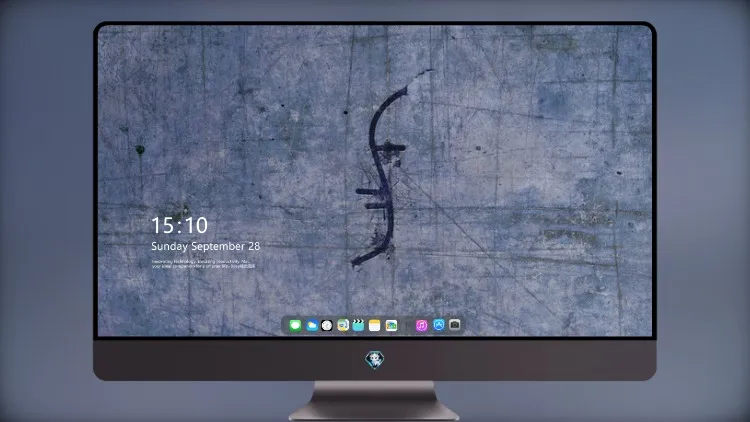Open the blue App Store icon
Screen dimensions: 750x422
coord(439,325)
